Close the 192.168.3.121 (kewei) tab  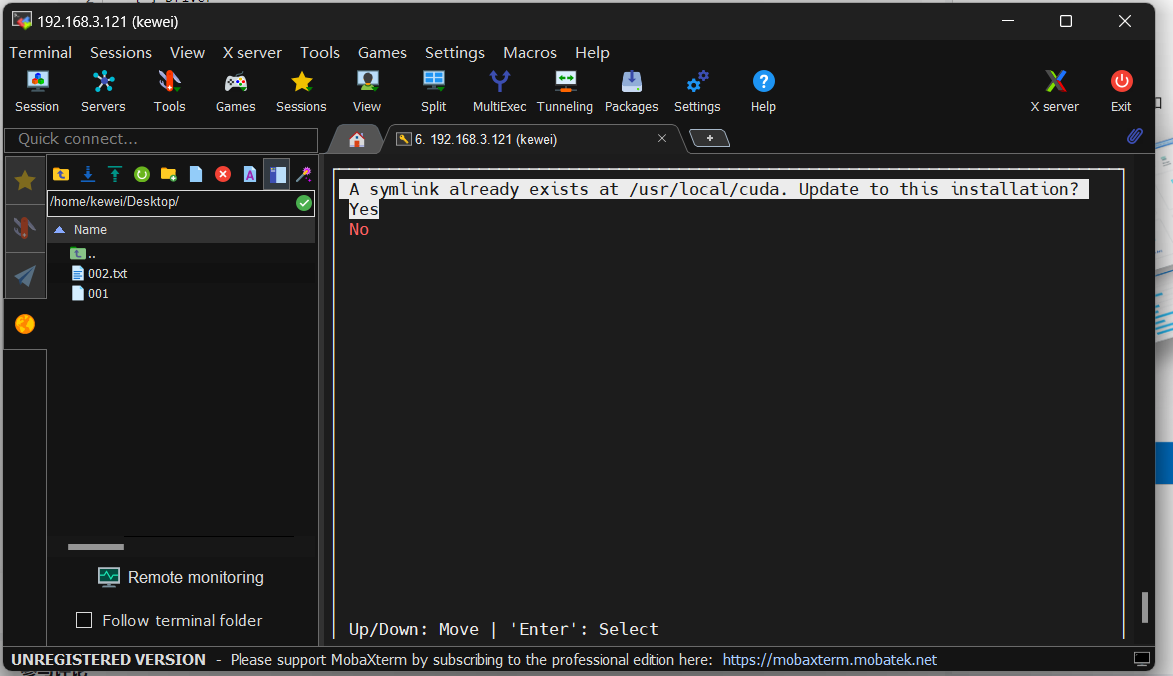pos(662,138)
